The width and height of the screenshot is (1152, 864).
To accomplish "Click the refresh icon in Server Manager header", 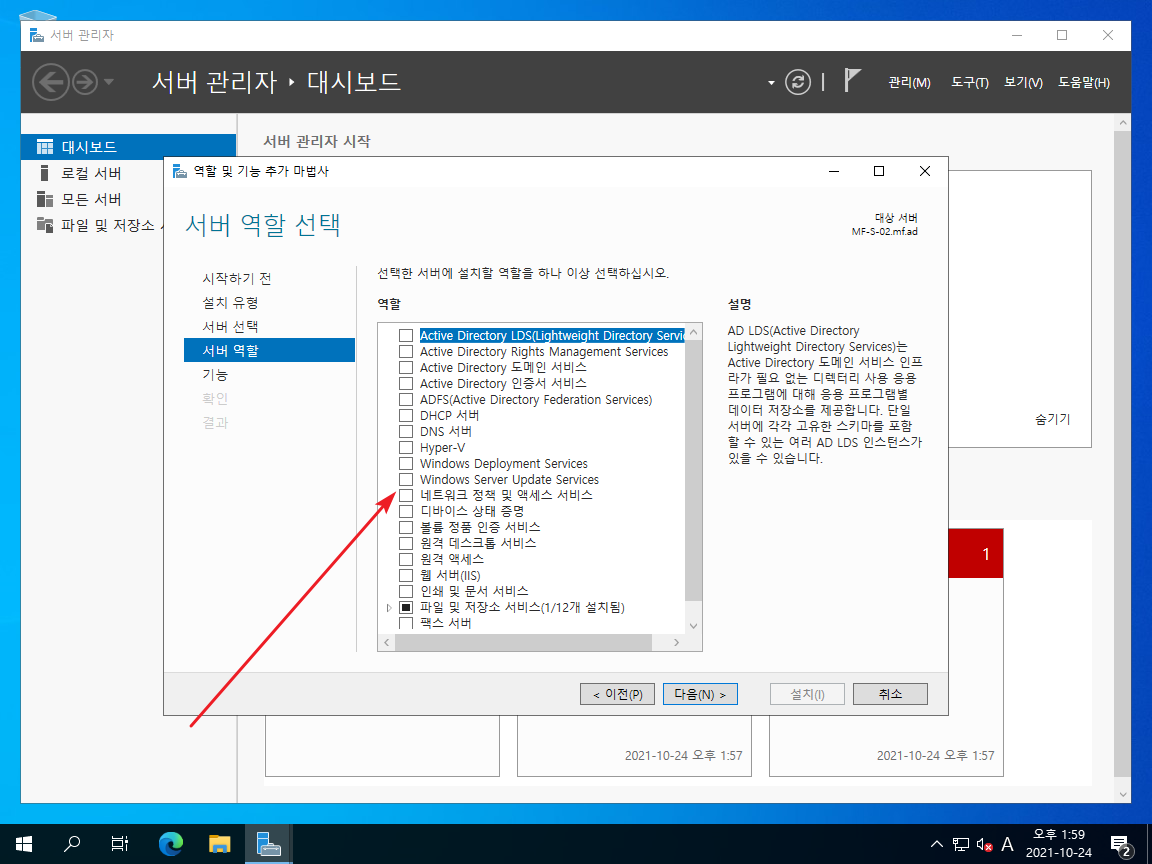I will pyautogui.click(x=798, y=82).
